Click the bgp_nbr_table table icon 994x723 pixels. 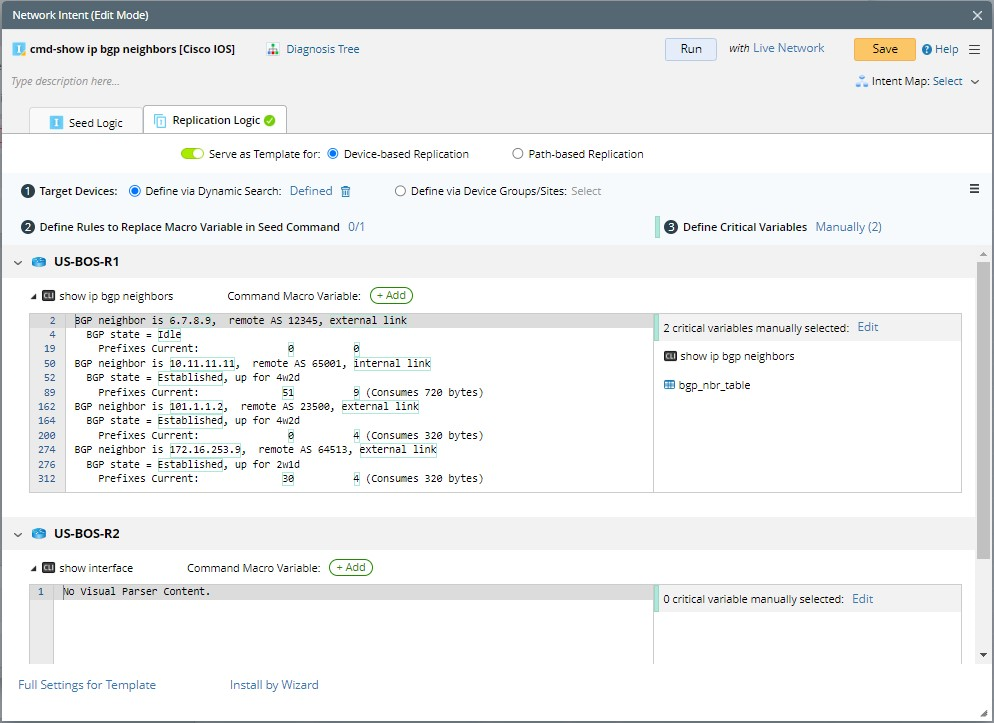[x=669, y=385]
